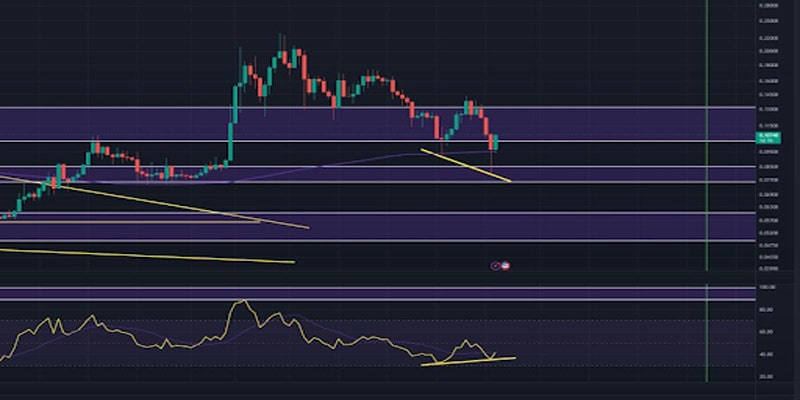Click the 80.00 RSI scale label
This screenshot has height=400, width=800.
pos(768,310)
